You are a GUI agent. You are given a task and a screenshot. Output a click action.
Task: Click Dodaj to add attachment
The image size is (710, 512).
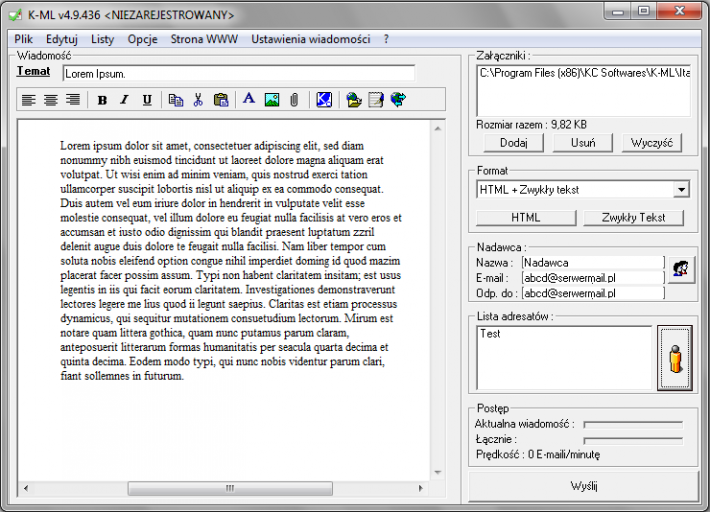pyautogui.click(x=513, y=143)
